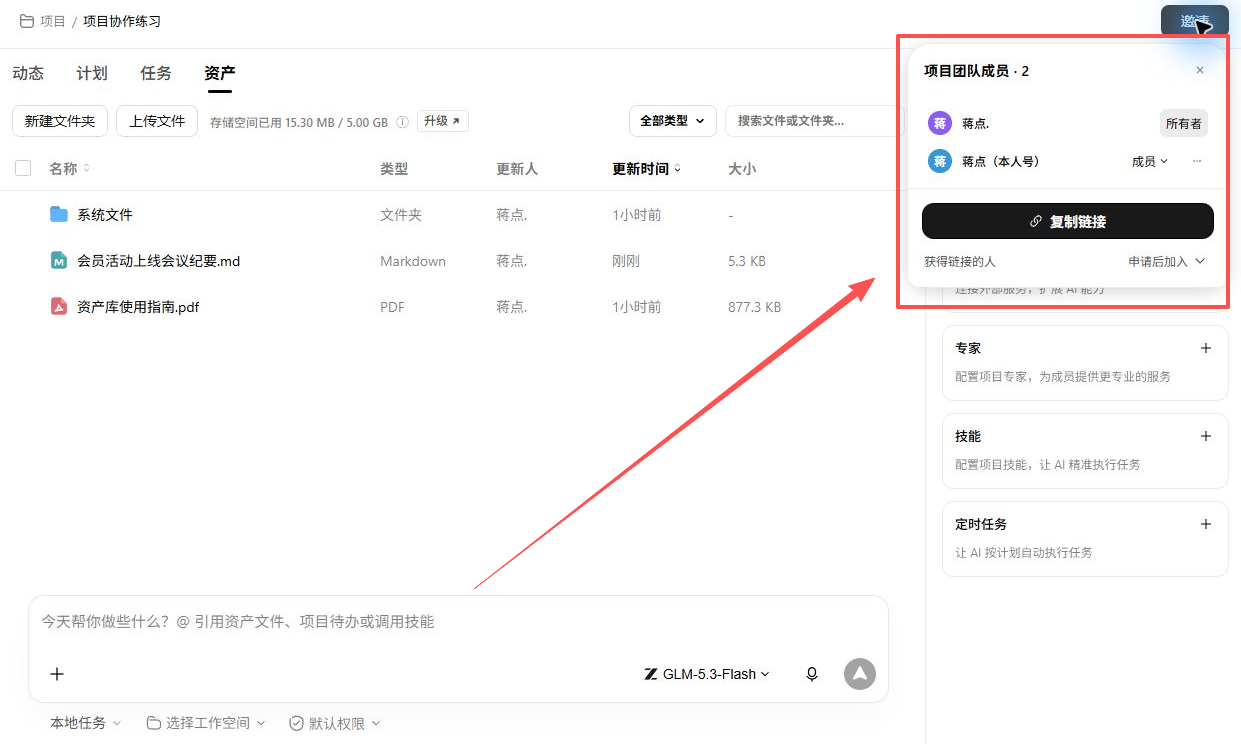Click the blue avatar of 蒋点（本人号）
The image size is (1241, 744).
(x=940, y=161)
